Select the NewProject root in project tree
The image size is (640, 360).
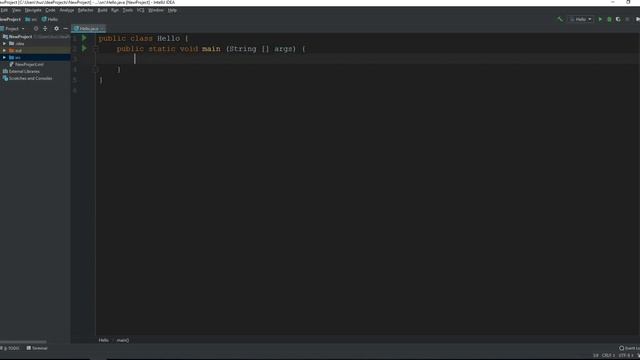pyautogui.click(x=20, y=37)
